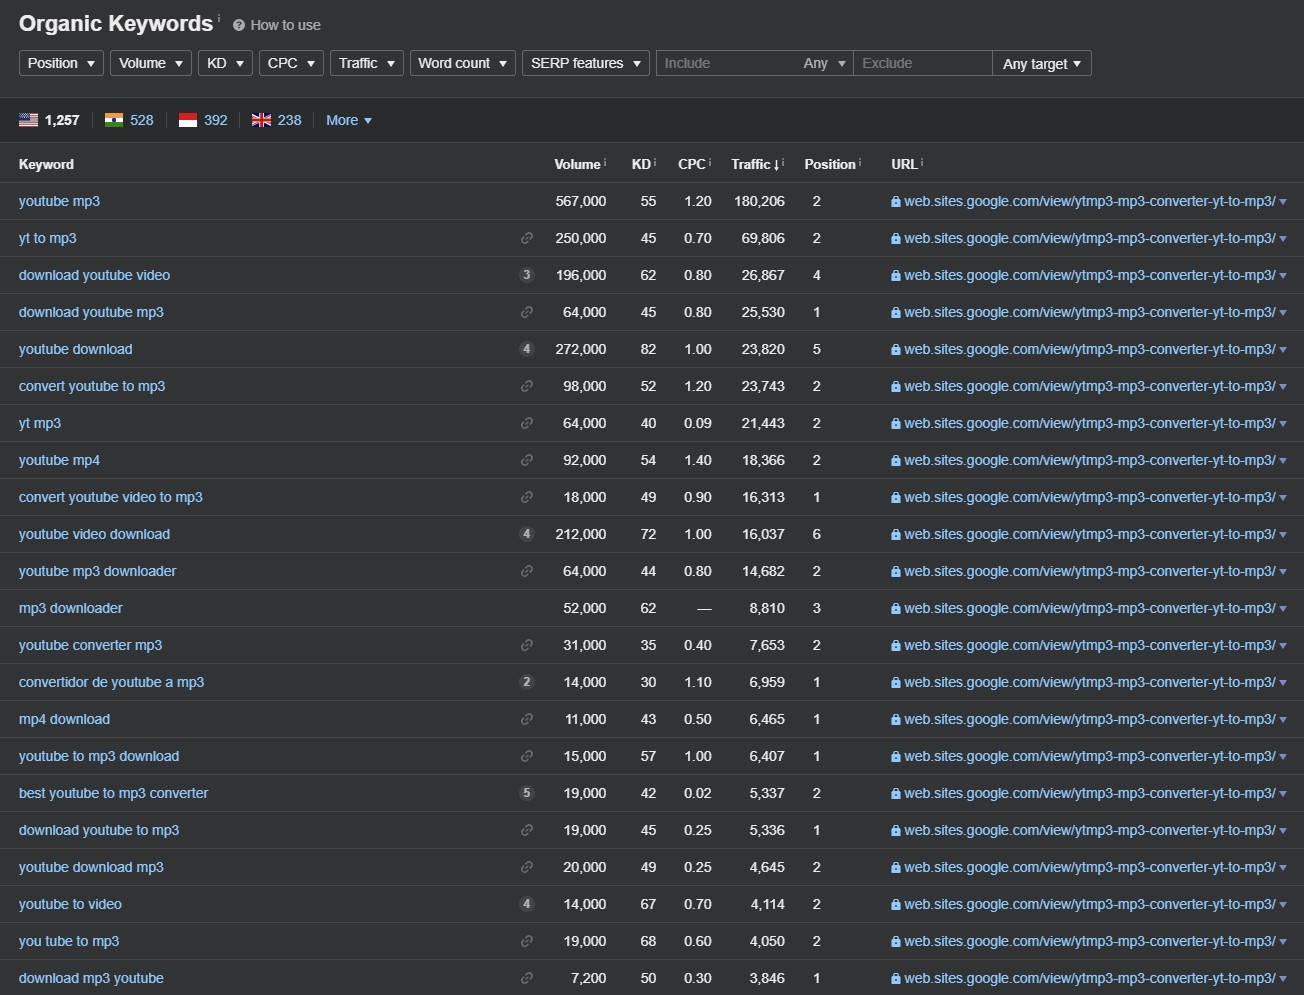
Task: Open ranking URL for youtube mp4 row
Action: 1089,460
